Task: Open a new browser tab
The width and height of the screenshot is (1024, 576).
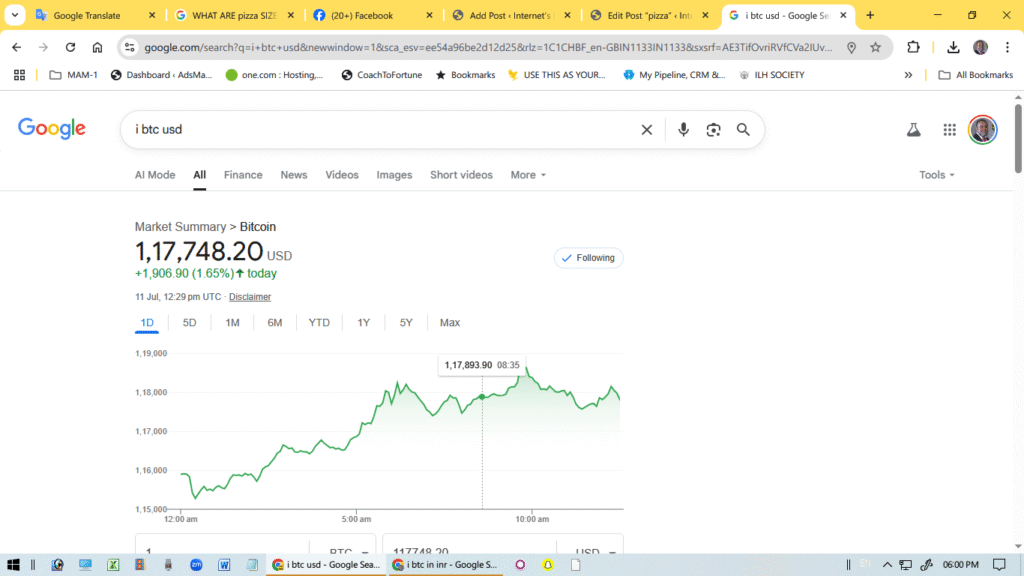Action: [x=870, y=15]
